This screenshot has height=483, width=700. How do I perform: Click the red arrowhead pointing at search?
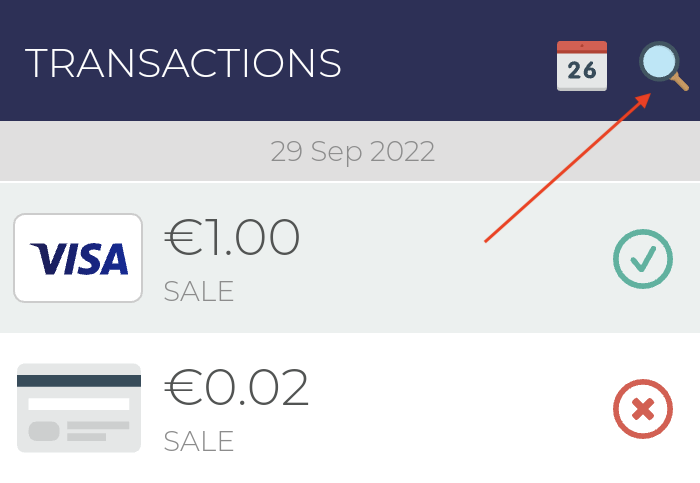(645, 99)
